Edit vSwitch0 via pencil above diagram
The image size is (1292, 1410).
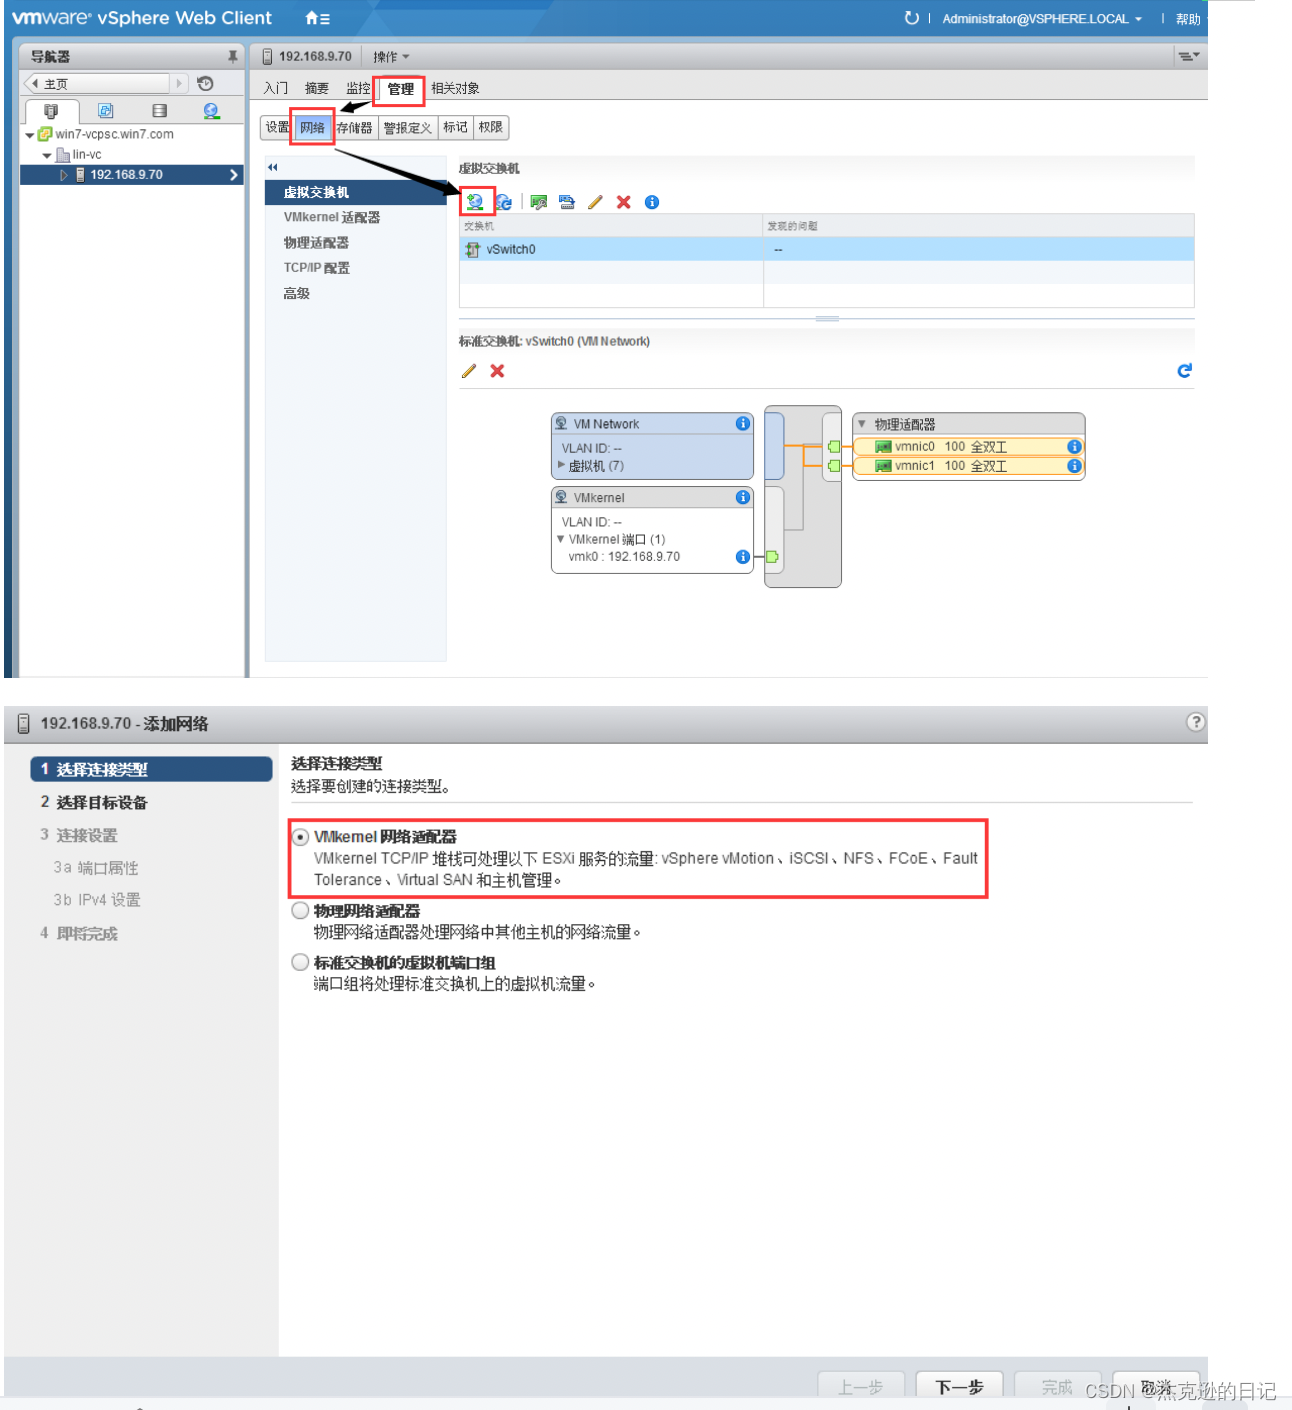point(469,371)
